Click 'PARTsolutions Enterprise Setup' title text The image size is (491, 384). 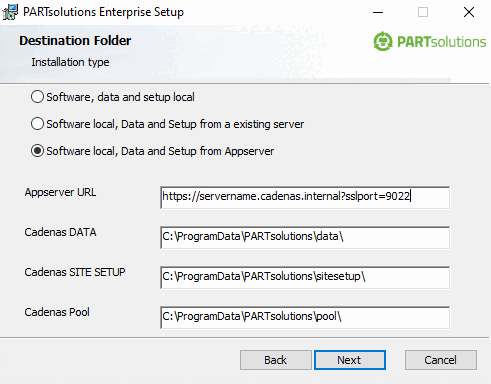point(103,12)
